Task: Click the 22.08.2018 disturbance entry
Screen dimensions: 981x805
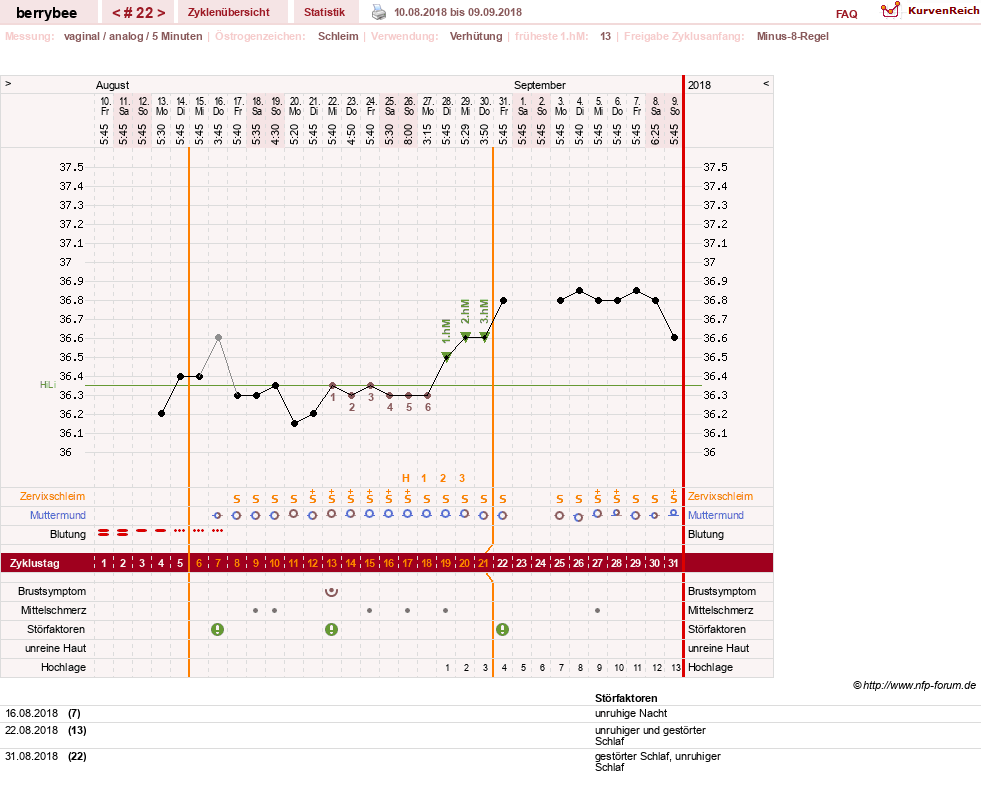Action: [46, 730]
